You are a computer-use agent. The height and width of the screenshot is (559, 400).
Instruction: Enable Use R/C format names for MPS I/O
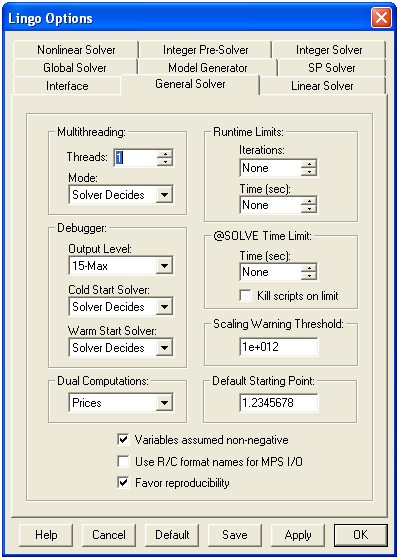click(123, 461)
